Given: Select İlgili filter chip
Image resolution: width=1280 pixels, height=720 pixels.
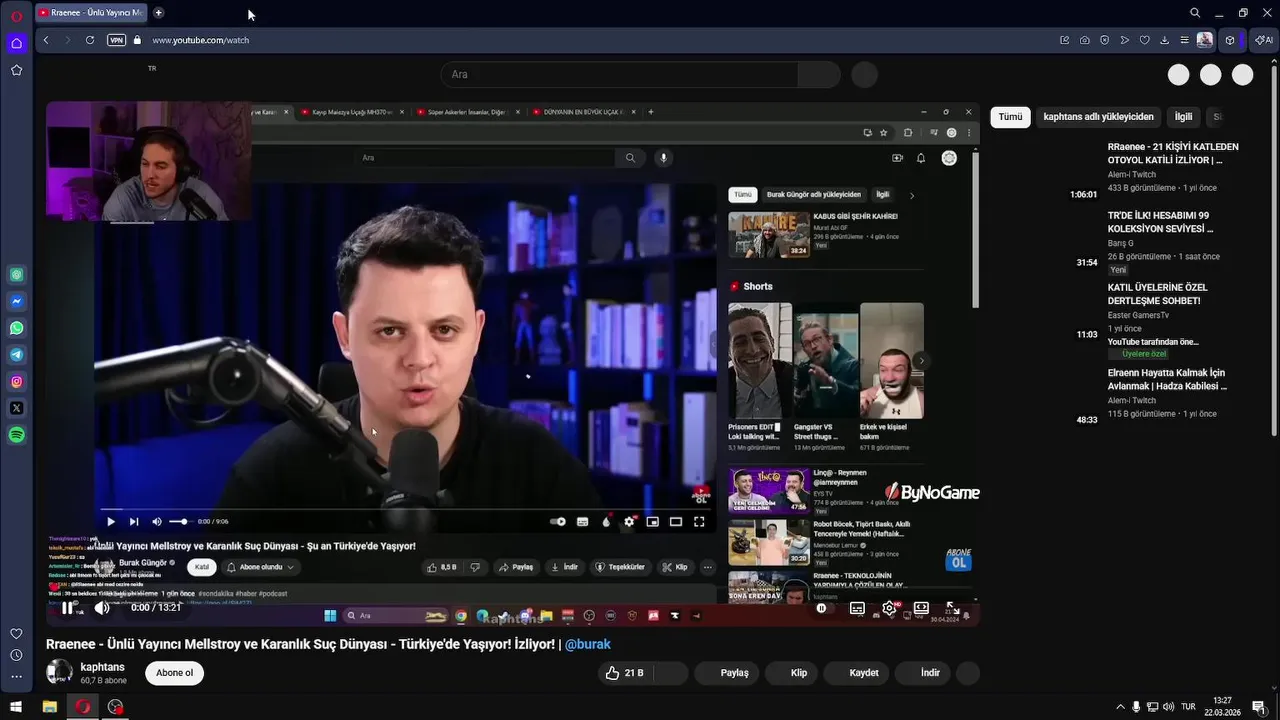Looking at the screenshot, I should pos(1183,117).
